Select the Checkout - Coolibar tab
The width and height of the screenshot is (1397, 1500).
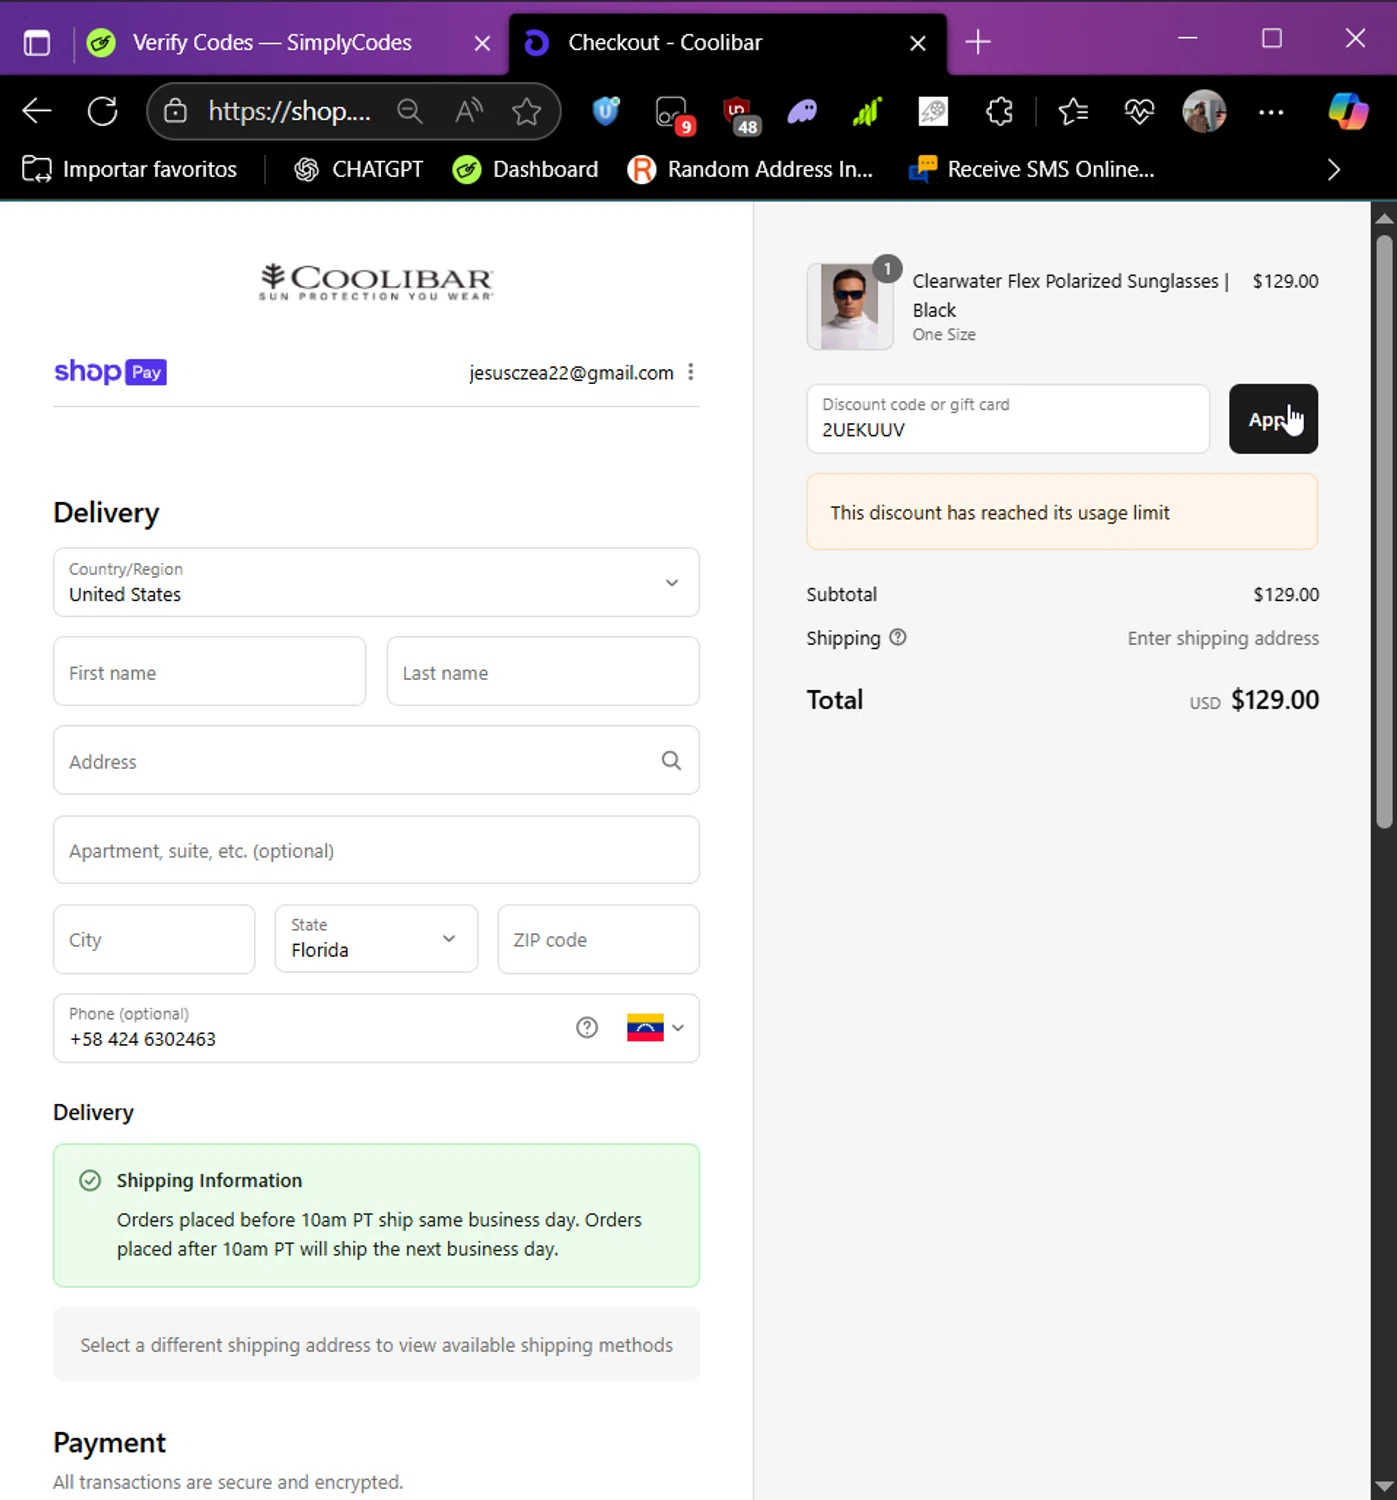(665, 43)
